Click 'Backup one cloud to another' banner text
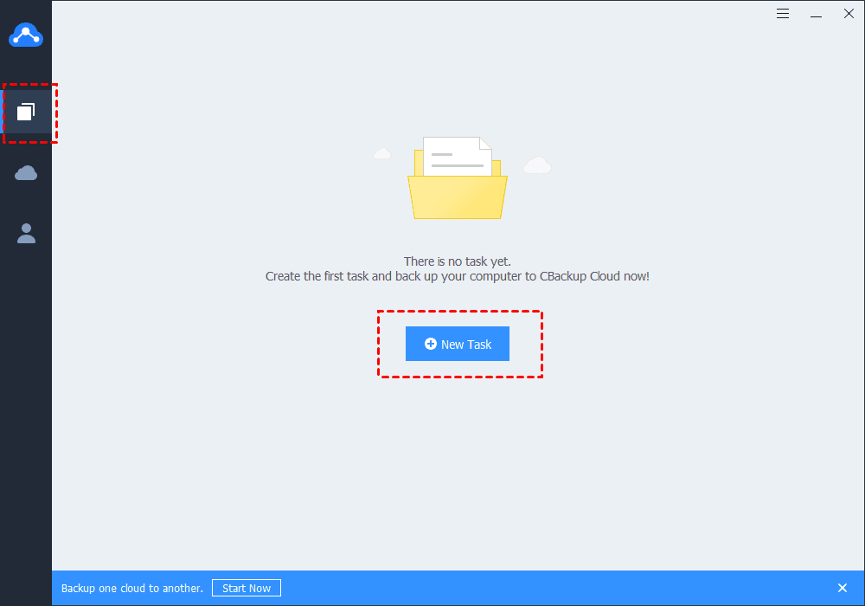The height and width of the screenshot is (606, 866). pyautogui.click(x=132, y=588)
